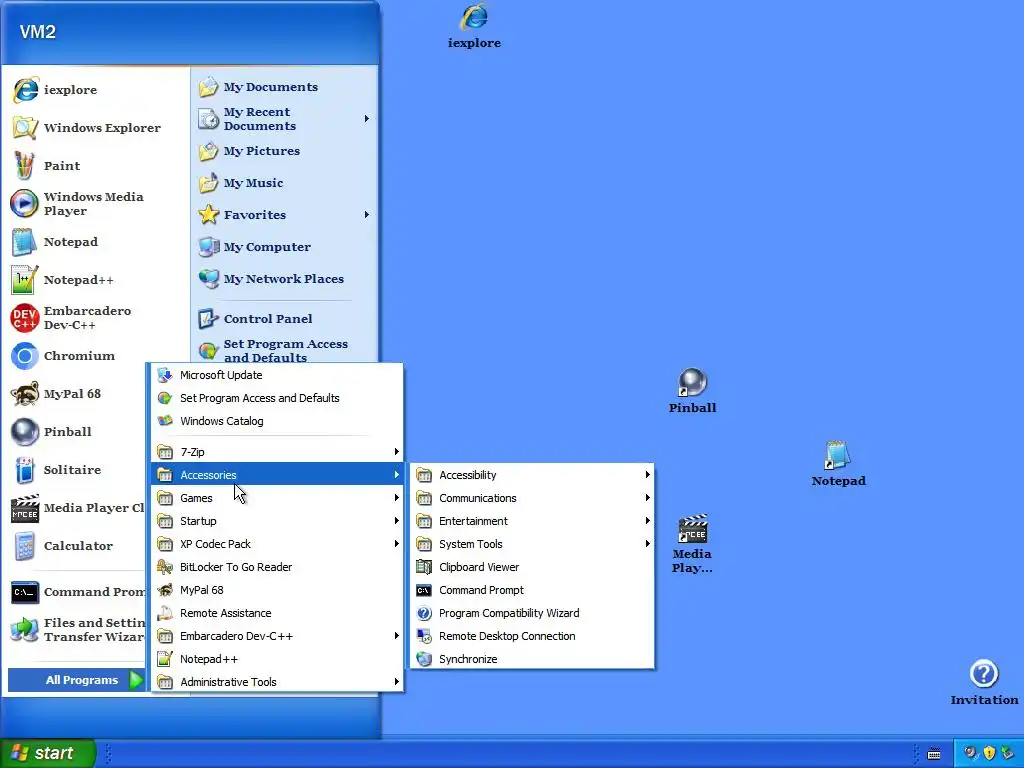This screenshot has width=1024, height=768.
Task: Open Command Prompt in Start menu left column
Action: tap(77, 592)
